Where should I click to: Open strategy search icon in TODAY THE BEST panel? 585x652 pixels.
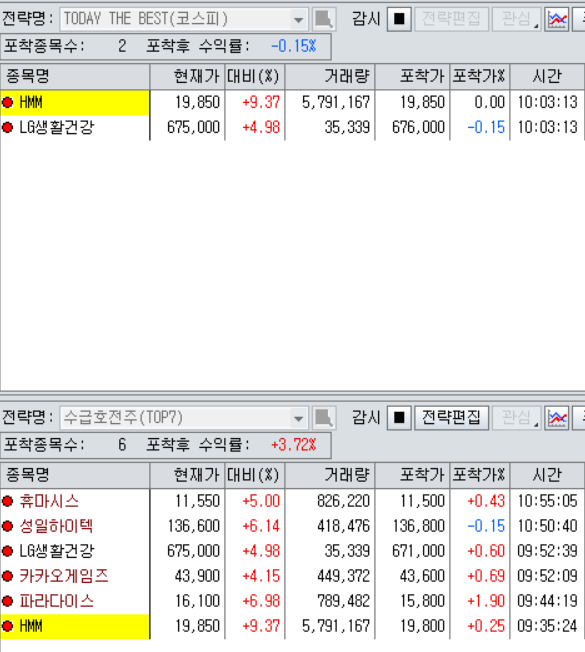[x=324, y=19]
